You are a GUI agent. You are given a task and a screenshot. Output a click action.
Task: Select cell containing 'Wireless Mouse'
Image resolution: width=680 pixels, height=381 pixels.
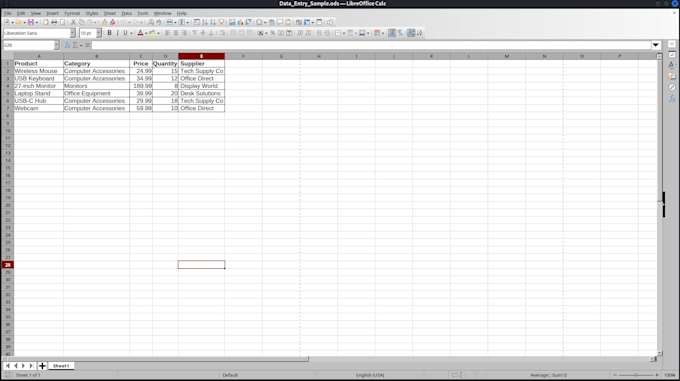click(39, 71)
